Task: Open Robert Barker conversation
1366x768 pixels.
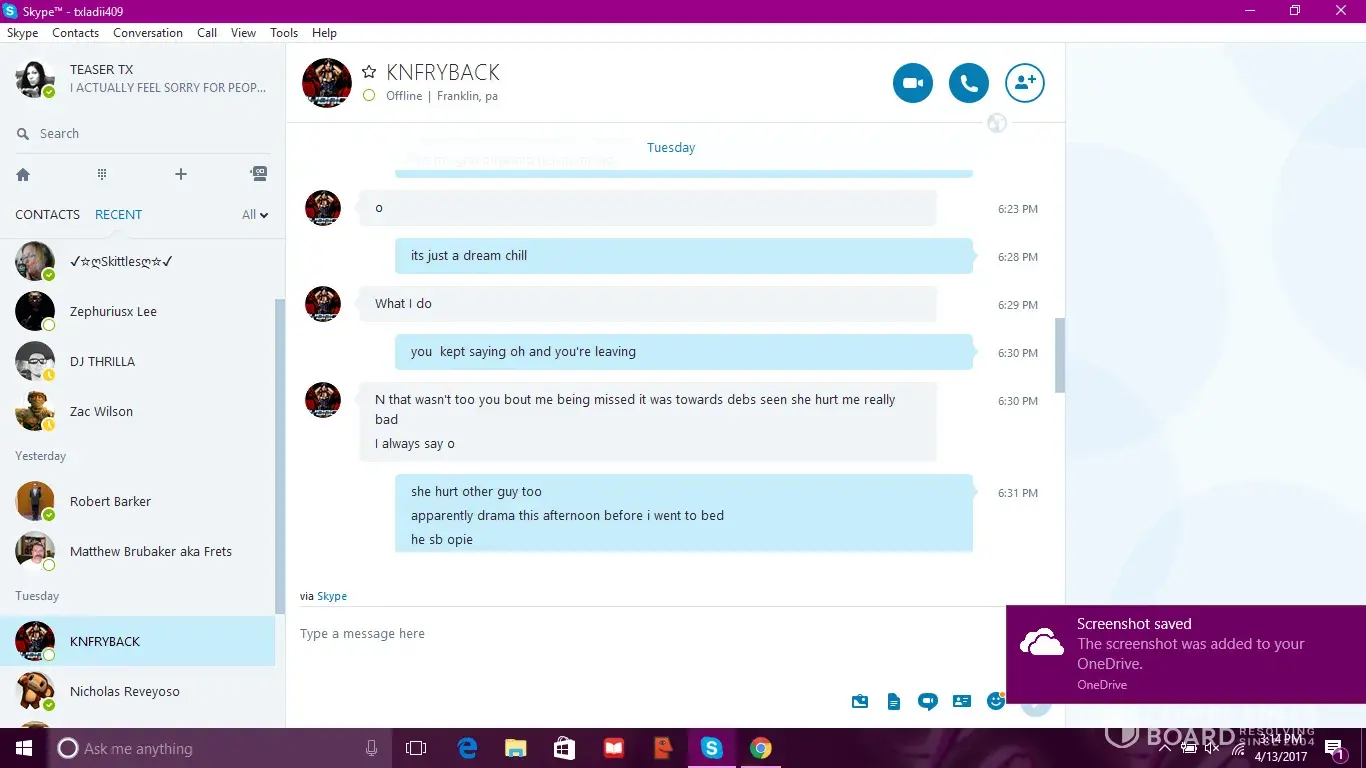Action: 138,502
